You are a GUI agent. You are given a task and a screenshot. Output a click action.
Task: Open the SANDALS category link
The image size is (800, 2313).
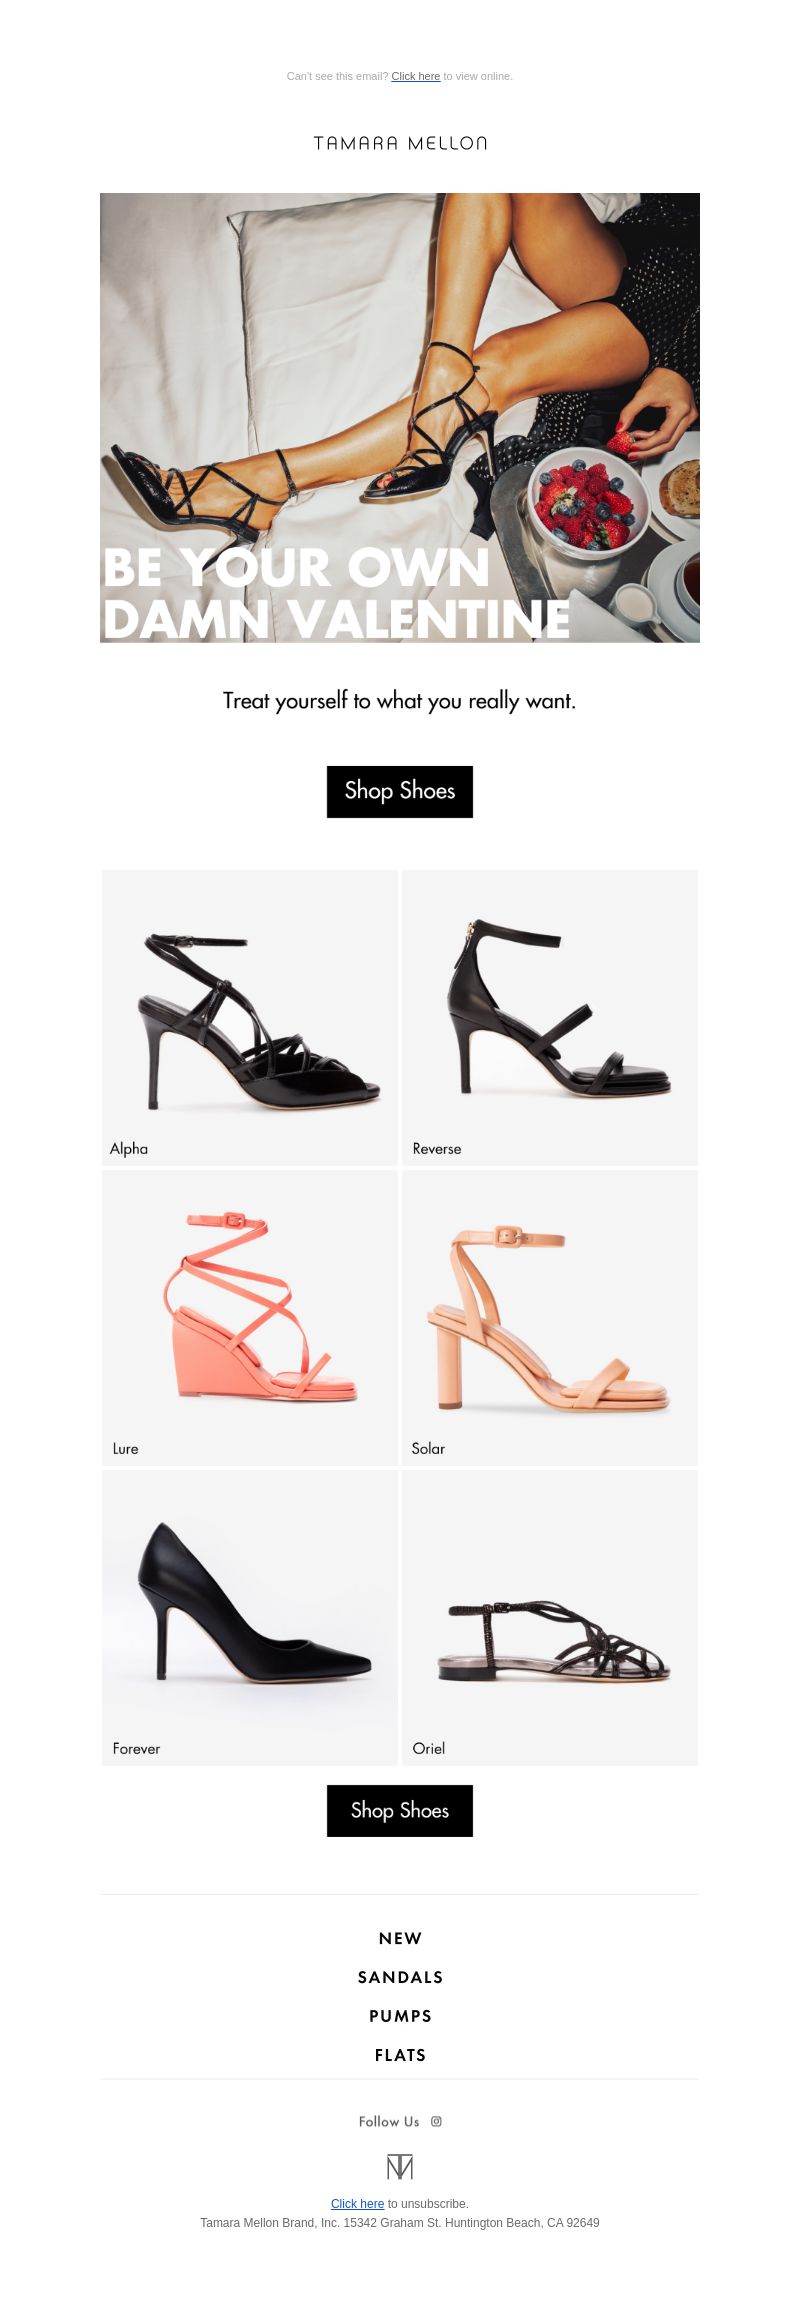tap(400, 1977)
